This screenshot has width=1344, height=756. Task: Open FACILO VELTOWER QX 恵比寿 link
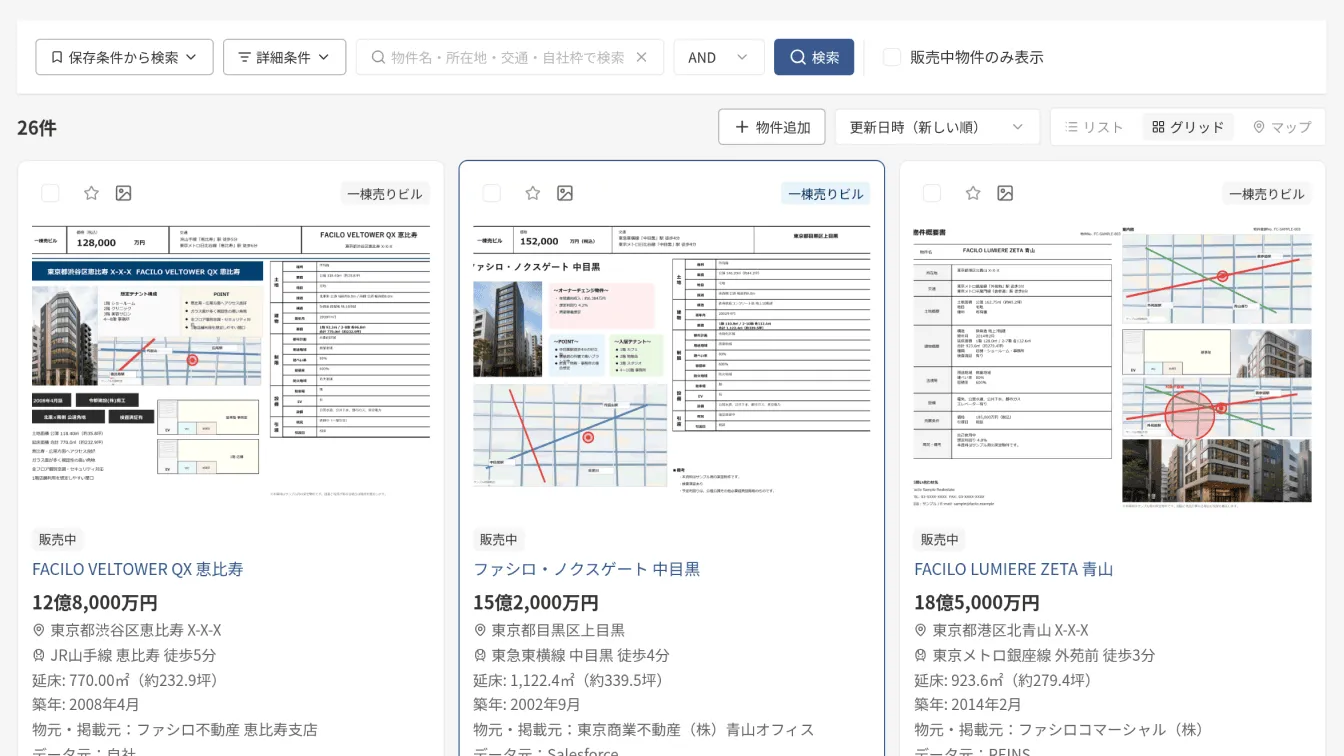tap(138, 569)
